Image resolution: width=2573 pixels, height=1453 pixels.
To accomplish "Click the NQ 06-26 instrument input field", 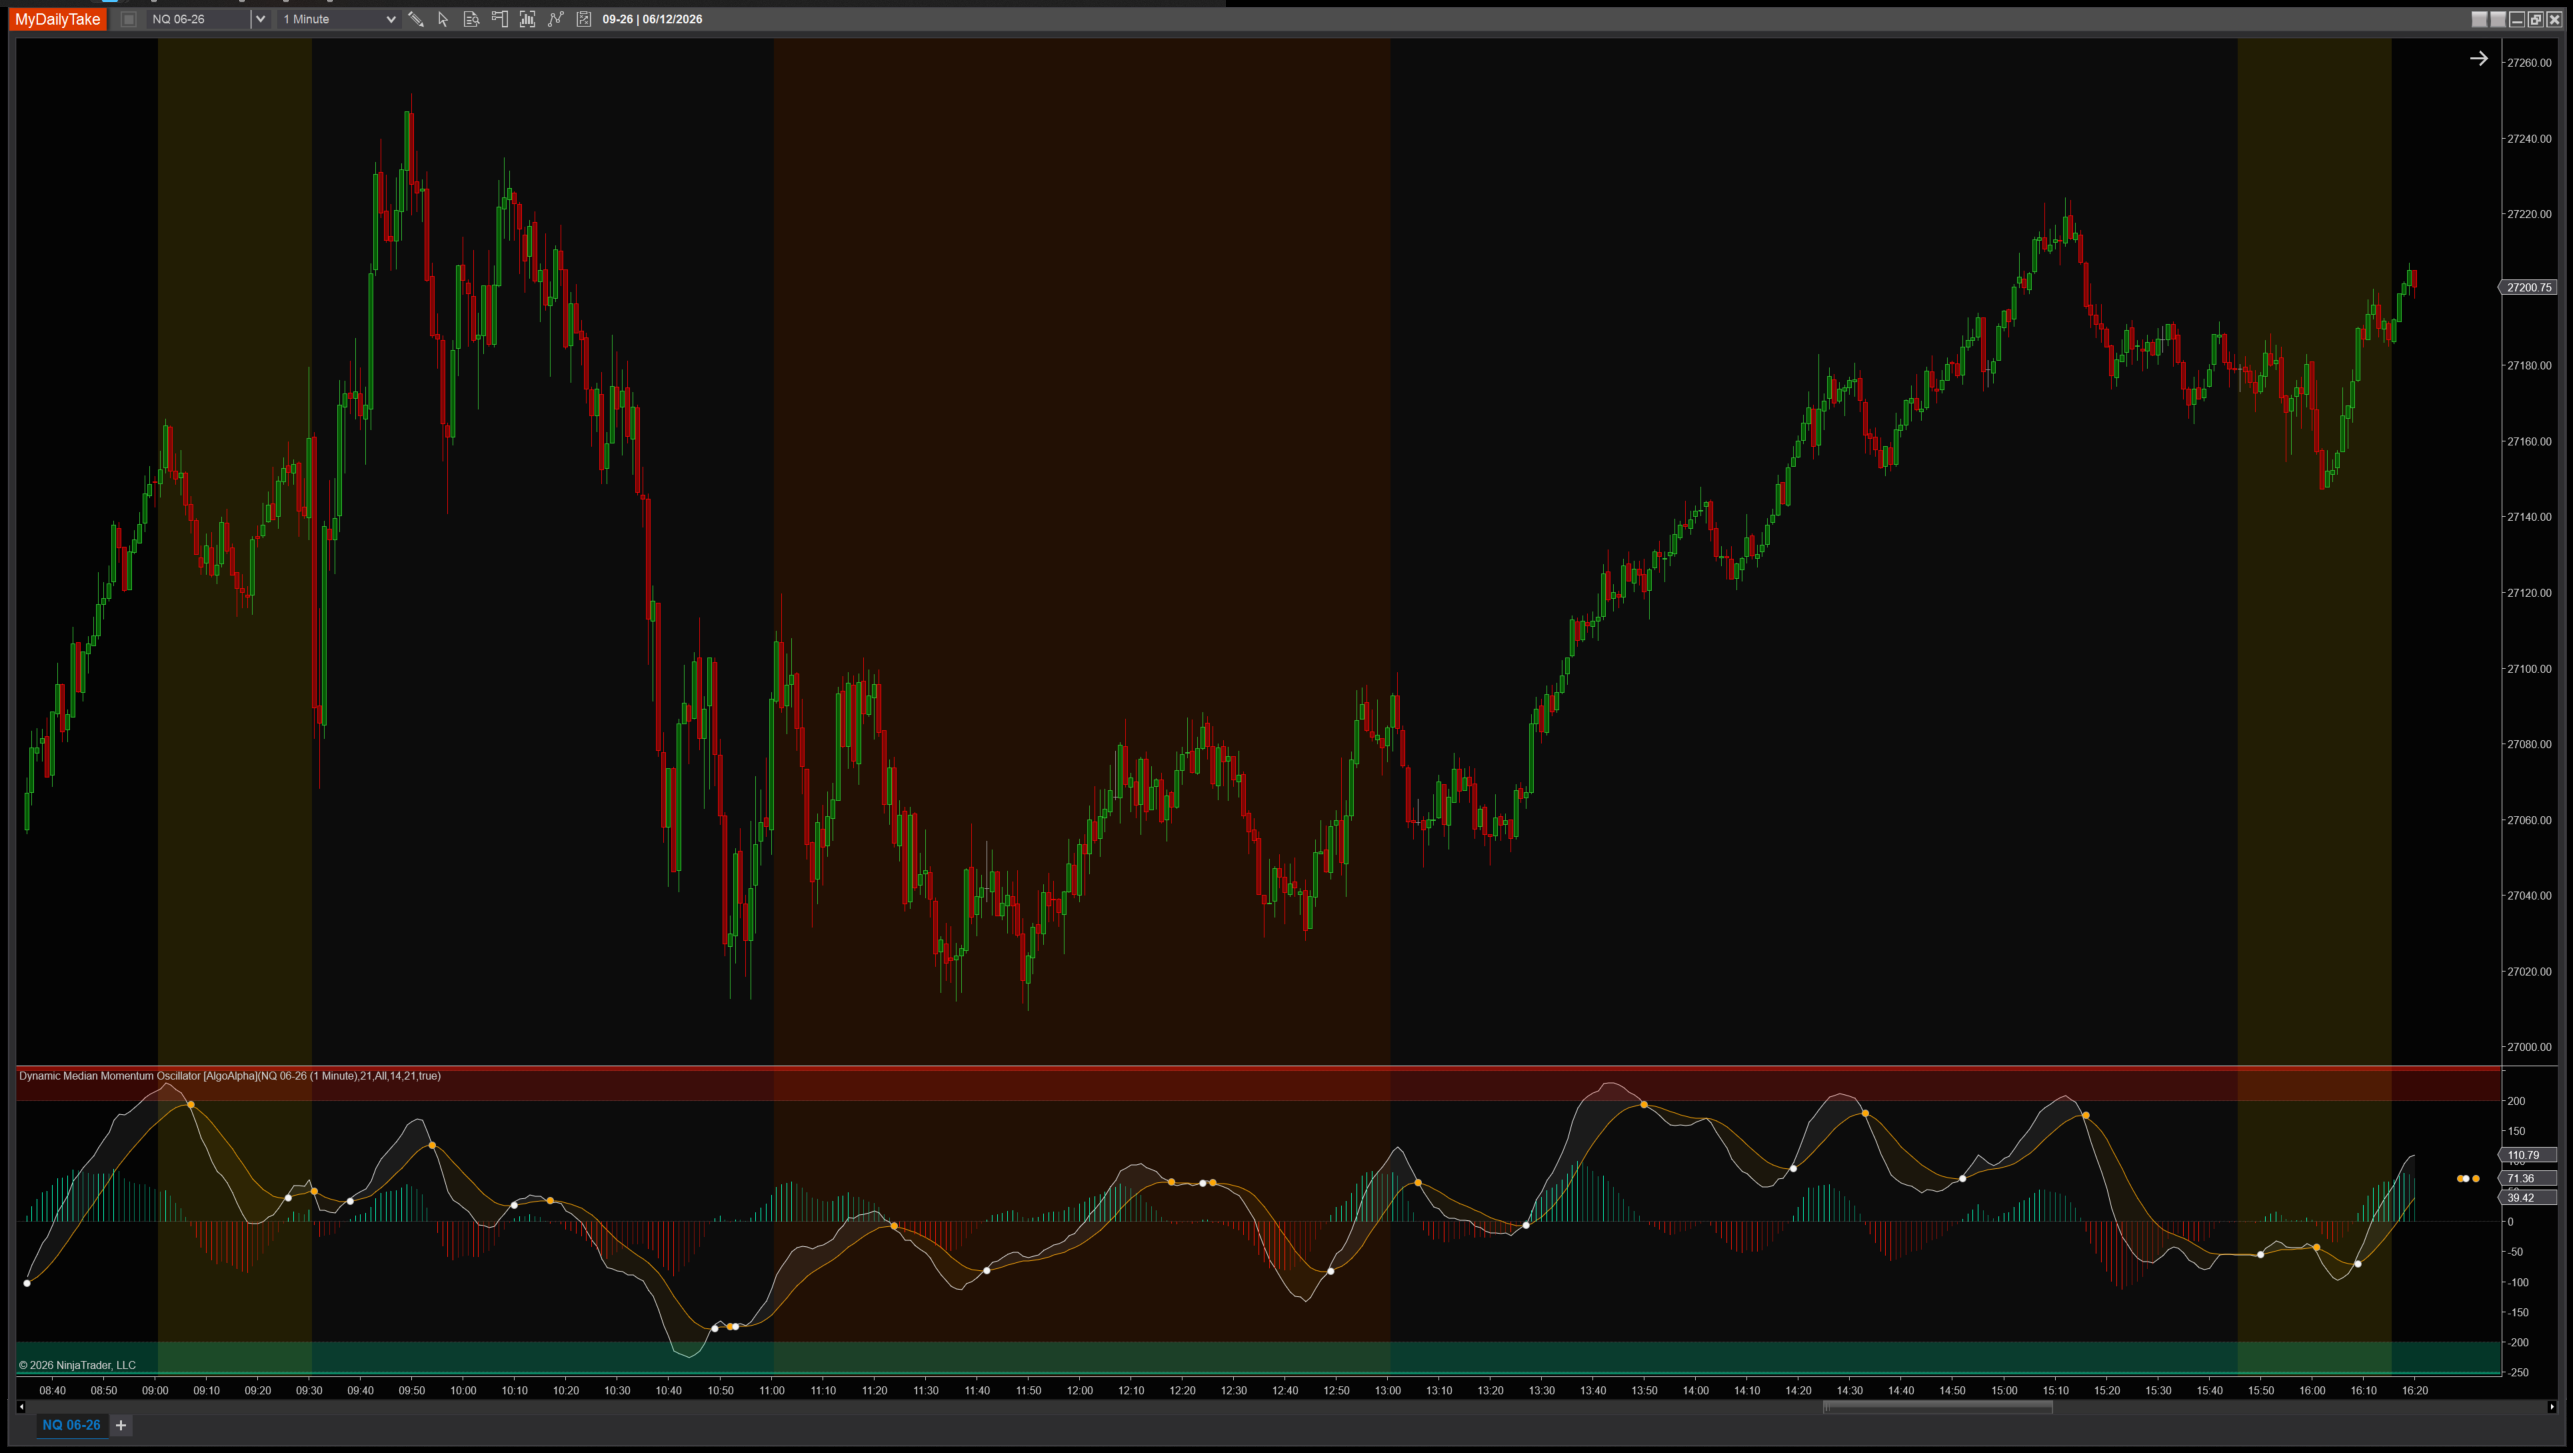I will (199, 19).
